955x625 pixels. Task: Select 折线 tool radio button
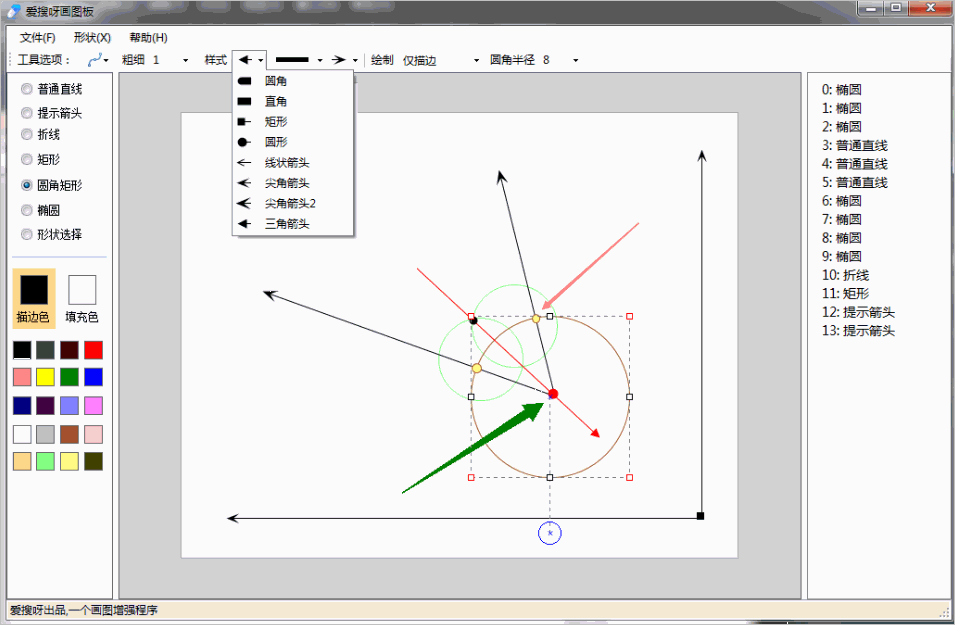(27, 134)
